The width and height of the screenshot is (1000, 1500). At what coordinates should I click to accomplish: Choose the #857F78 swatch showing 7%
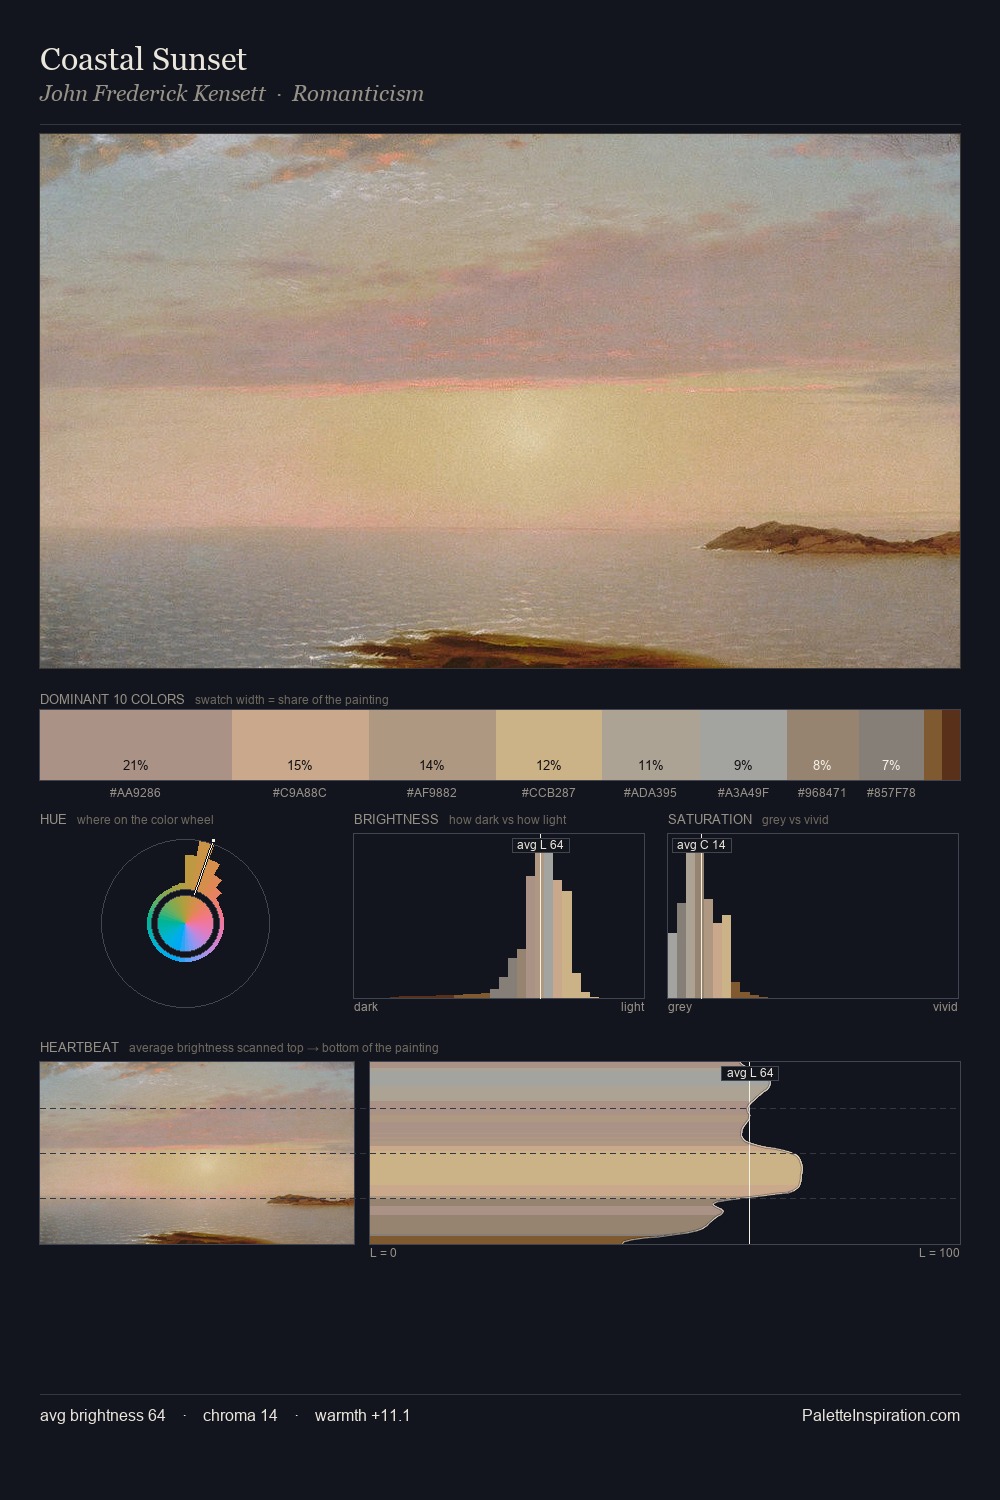[891, 745]
